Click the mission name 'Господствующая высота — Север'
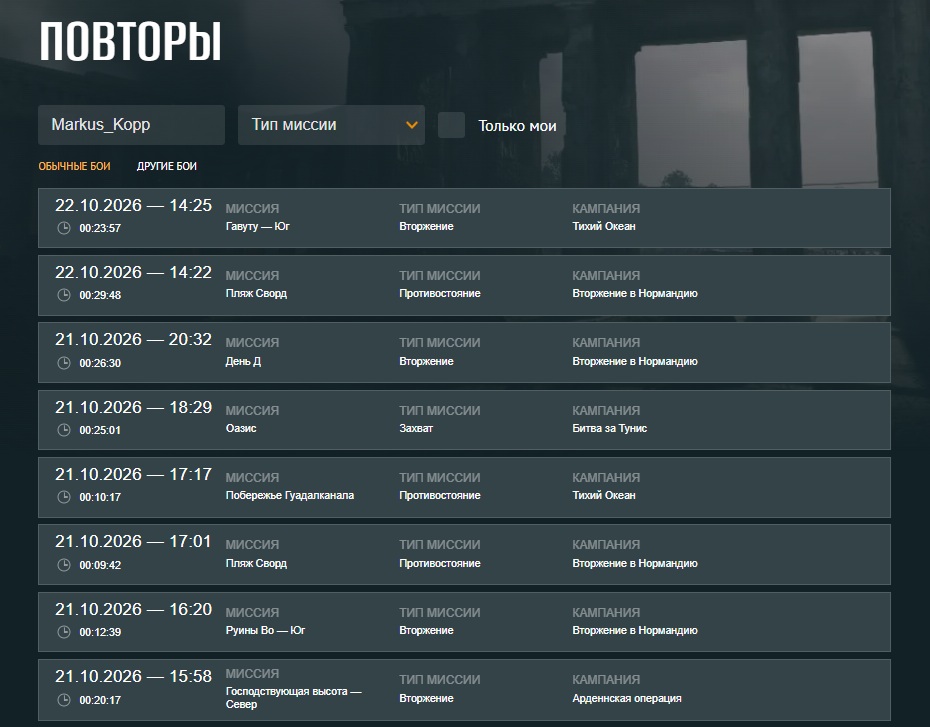 (294, 698)
